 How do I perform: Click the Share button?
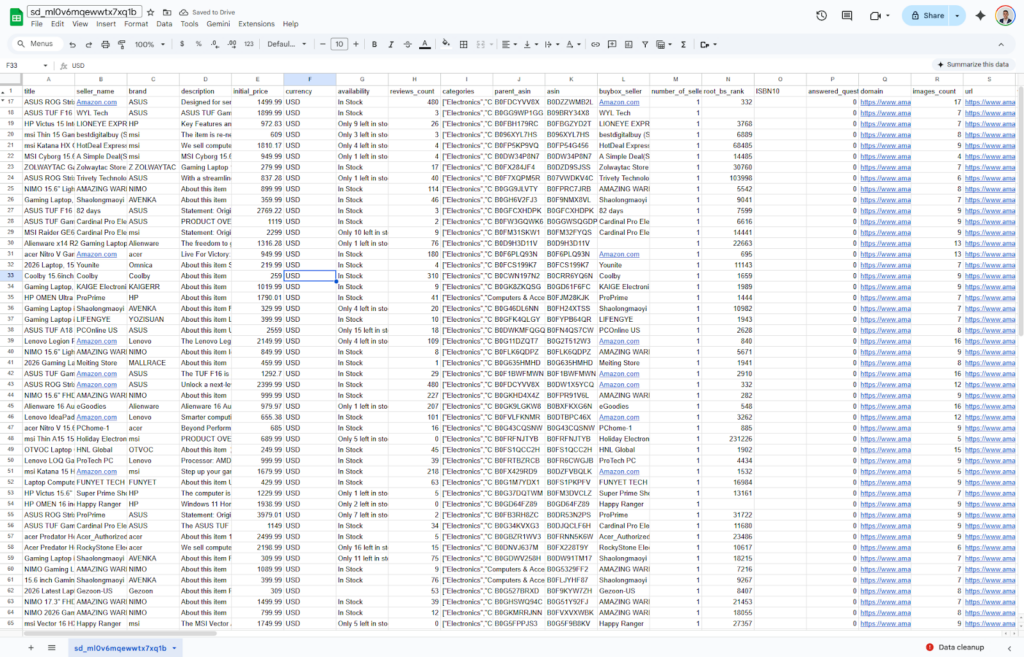(927, 16)
